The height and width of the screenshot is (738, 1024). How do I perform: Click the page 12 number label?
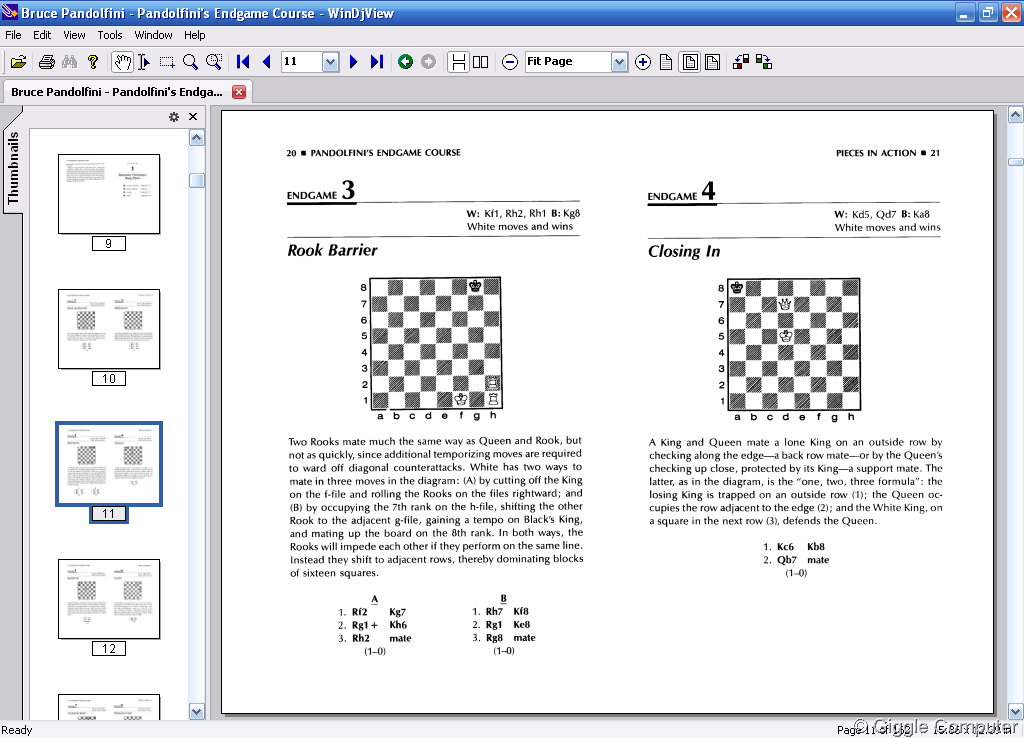click(x=108, y=649)
